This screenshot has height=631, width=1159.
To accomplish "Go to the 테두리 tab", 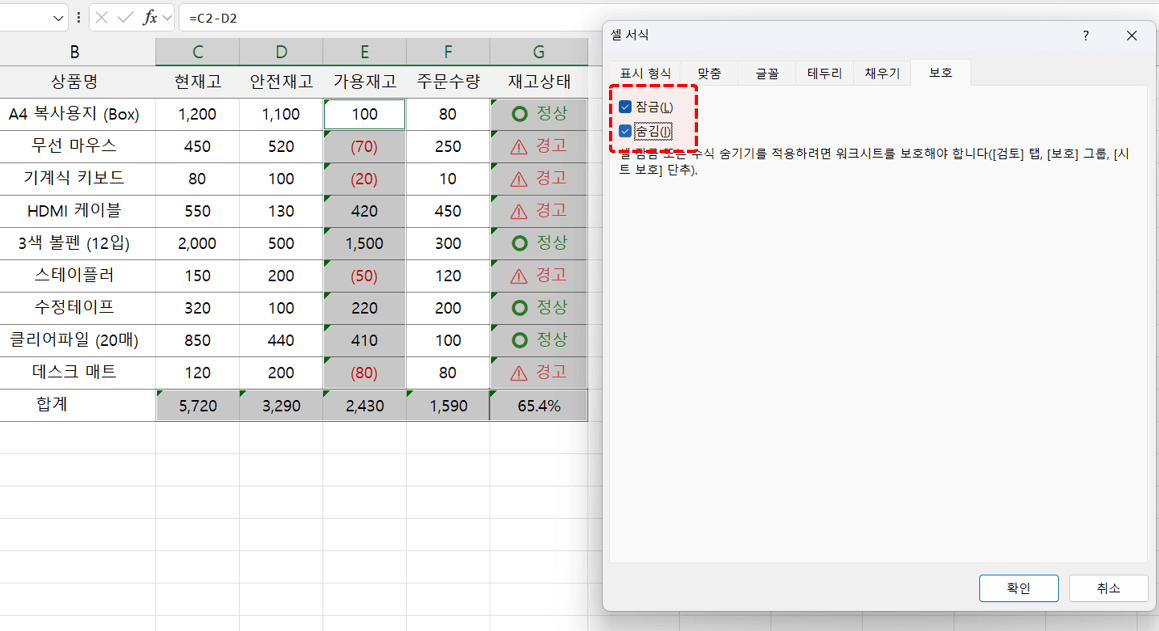I will (x=825, y=73).
